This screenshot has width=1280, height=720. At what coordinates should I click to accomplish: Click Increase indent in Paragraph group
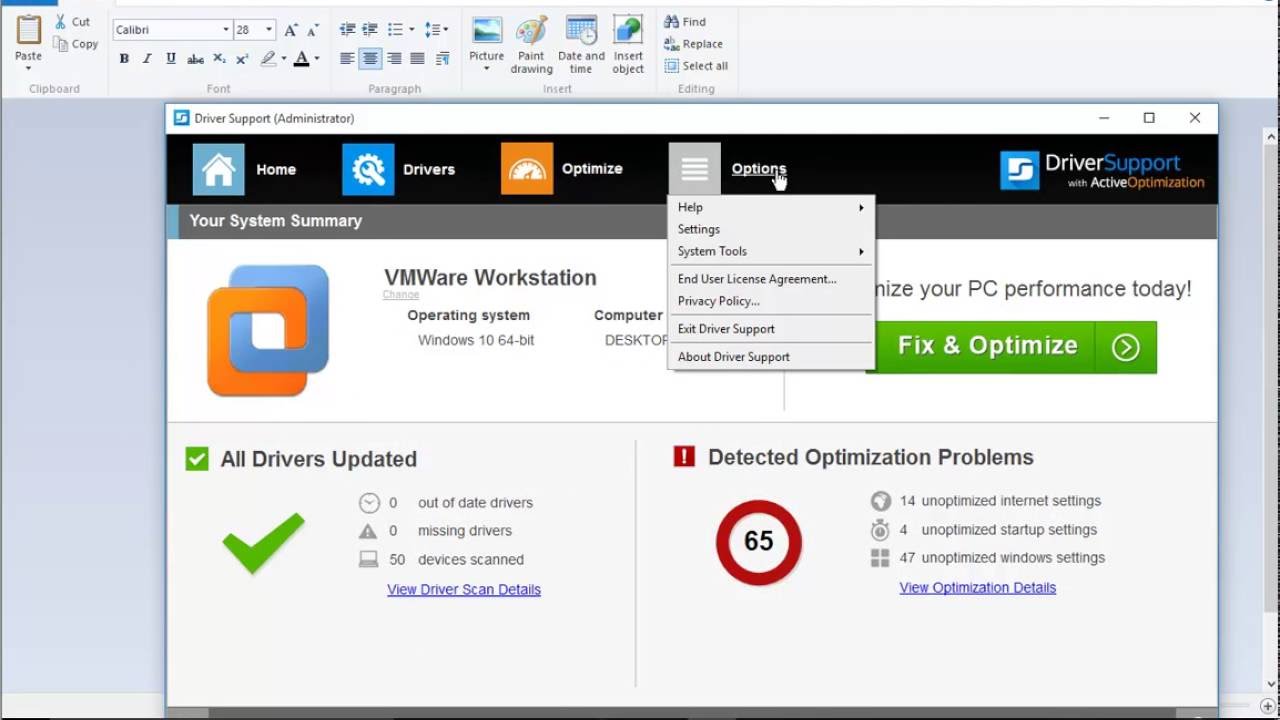[x=370, y=30]
